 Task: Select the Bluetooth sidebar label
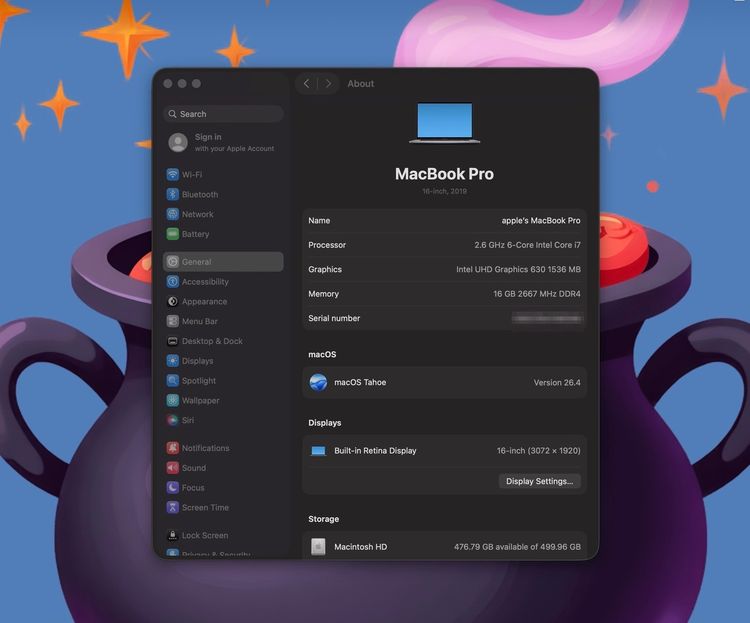pos(200,194)
